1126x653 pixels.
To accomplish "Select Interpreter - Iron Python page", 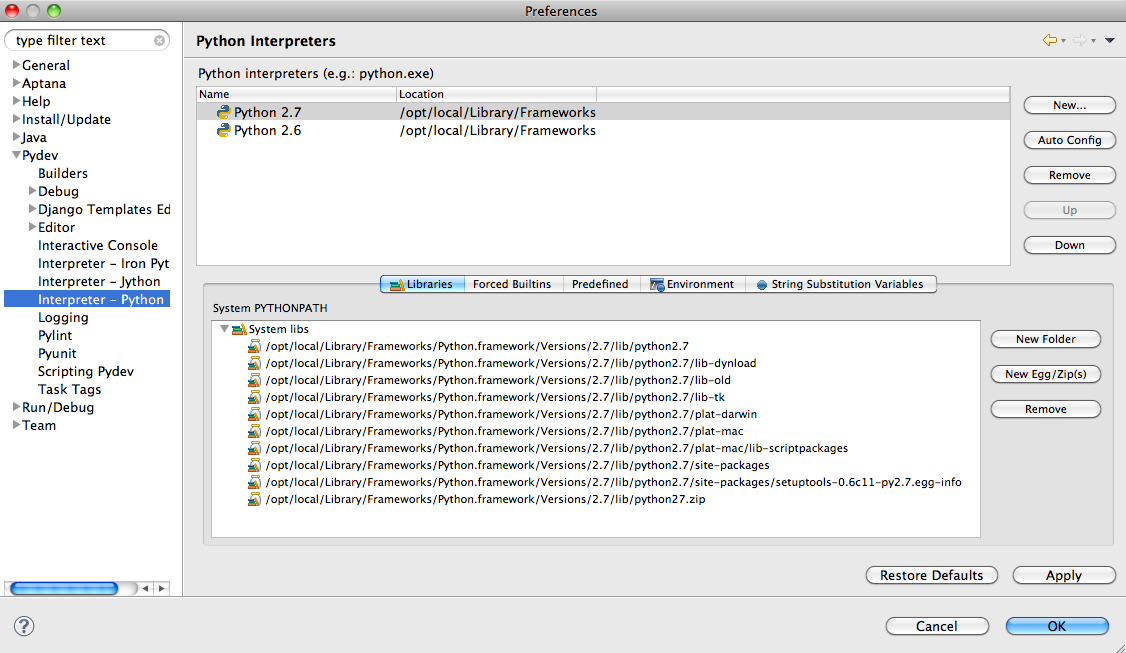I will [x=103, y=264].
